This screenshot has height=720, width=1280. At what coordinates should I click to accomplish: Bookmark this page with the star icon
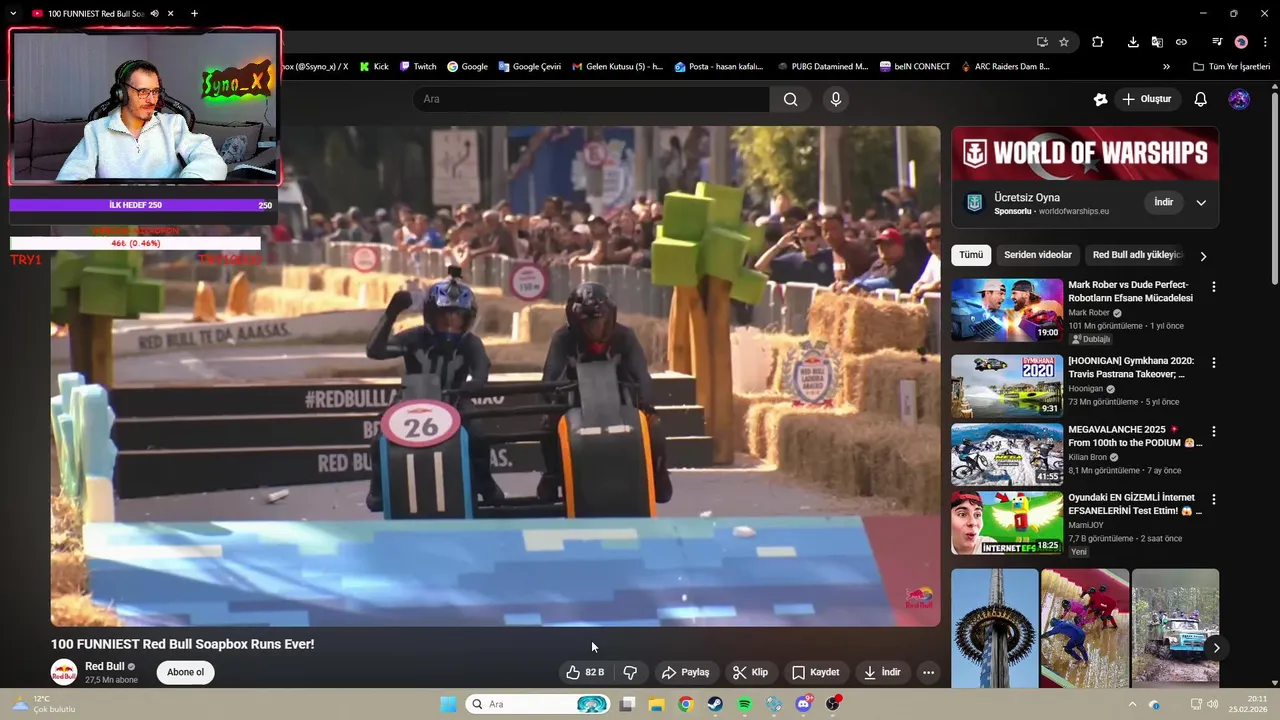1064,42
